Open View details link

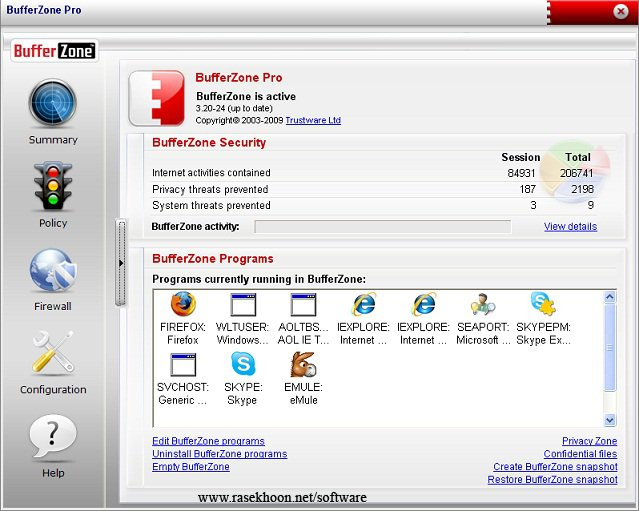pos(570,227)
